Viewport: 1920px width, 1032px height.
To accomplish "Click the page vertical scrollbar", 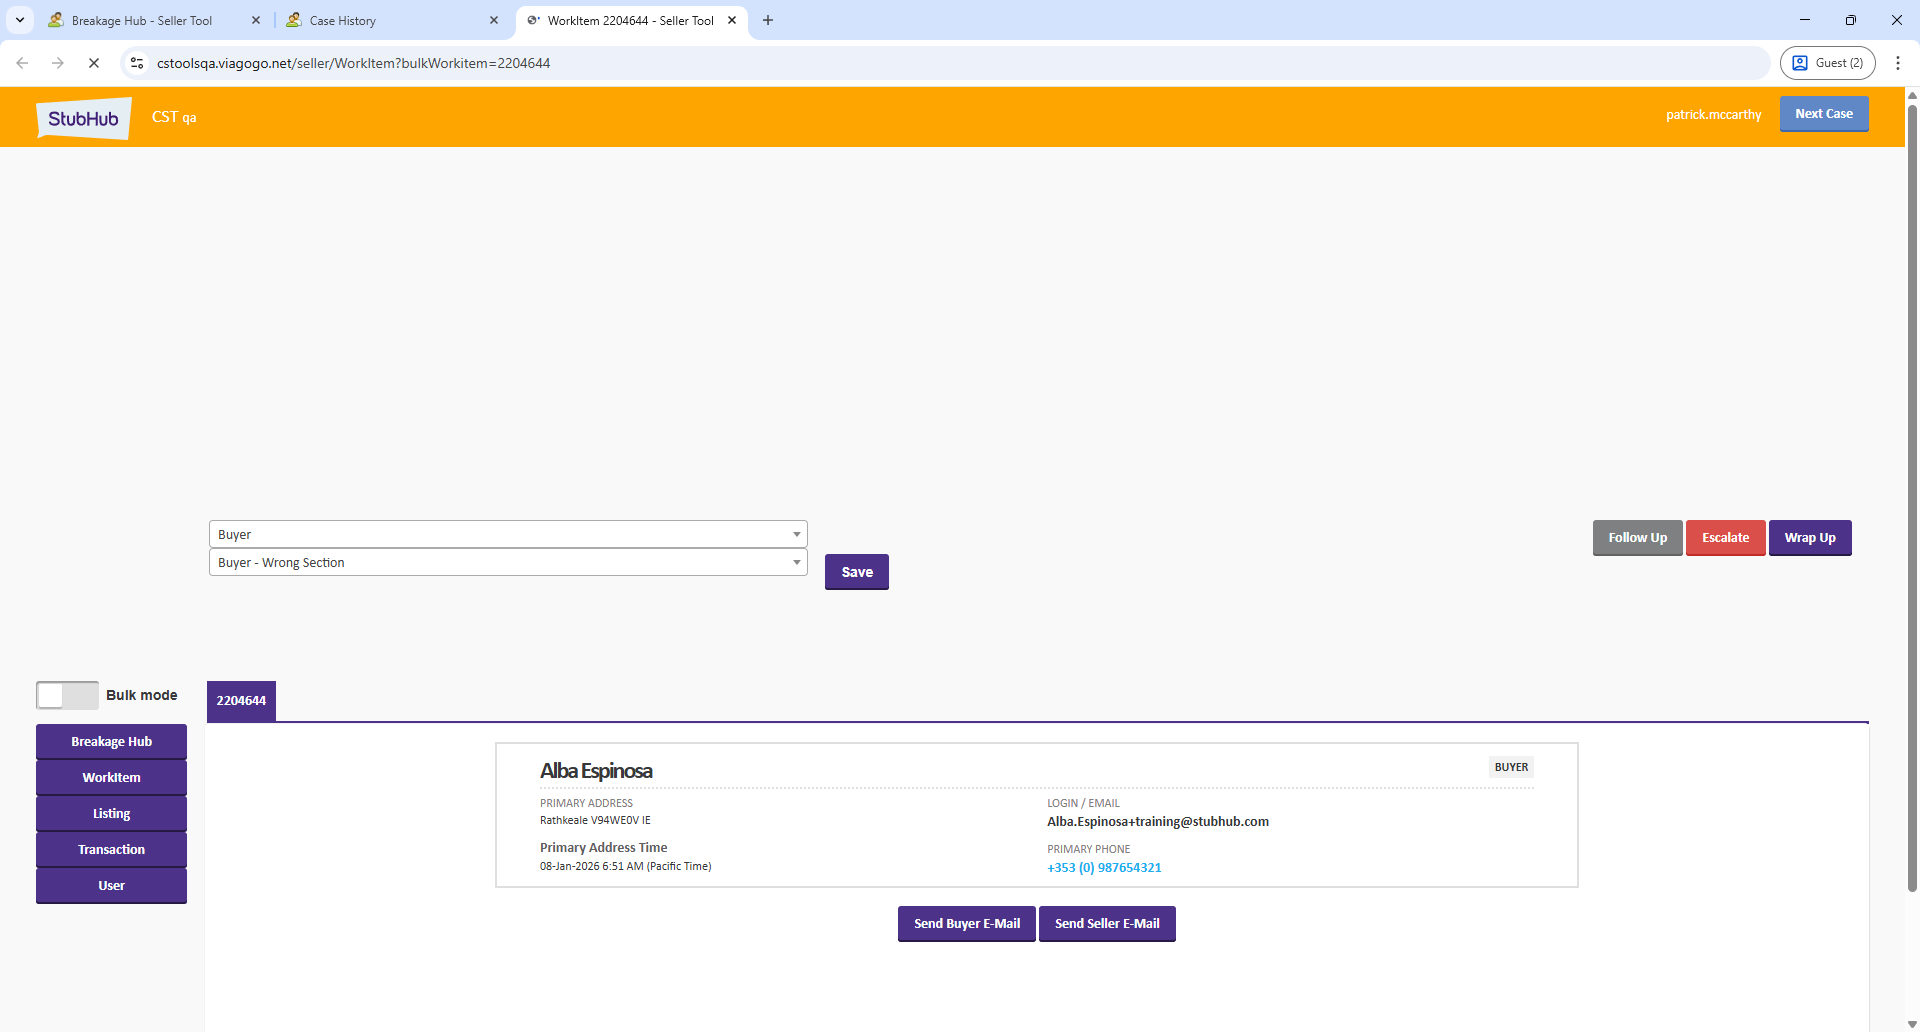I will point(1912,500).
